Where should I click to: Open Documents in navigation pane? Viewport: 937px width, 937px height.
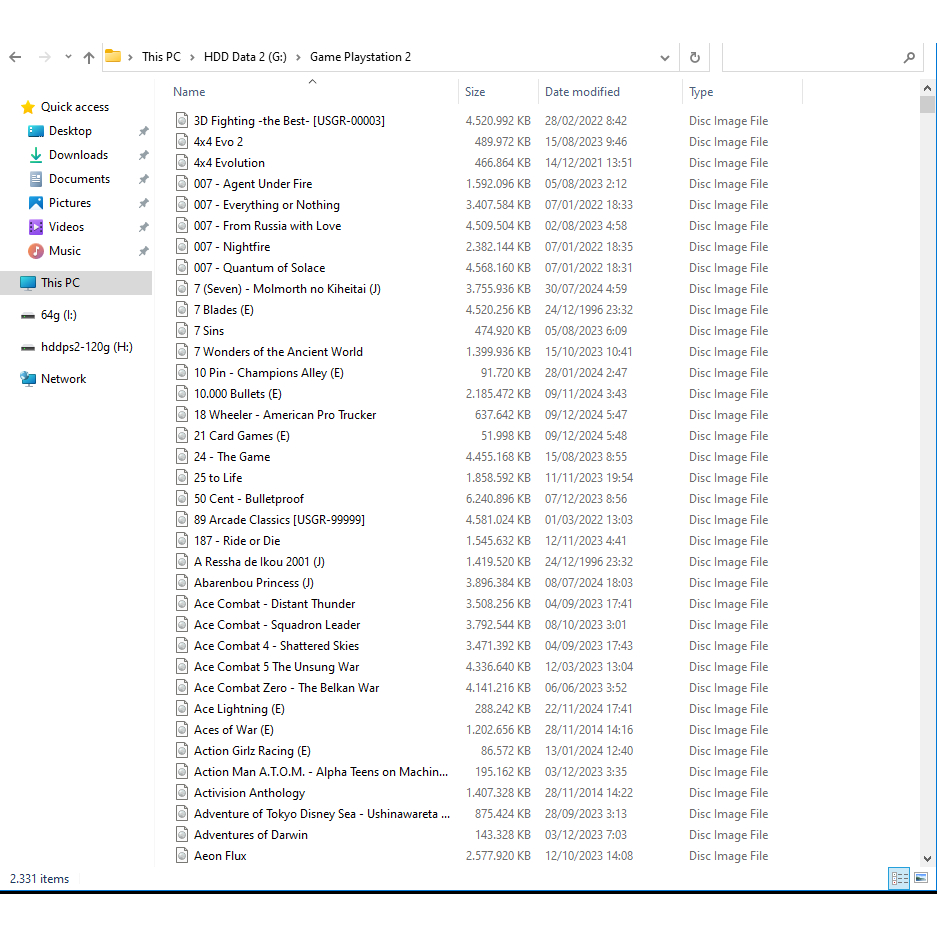click(79, 179)
